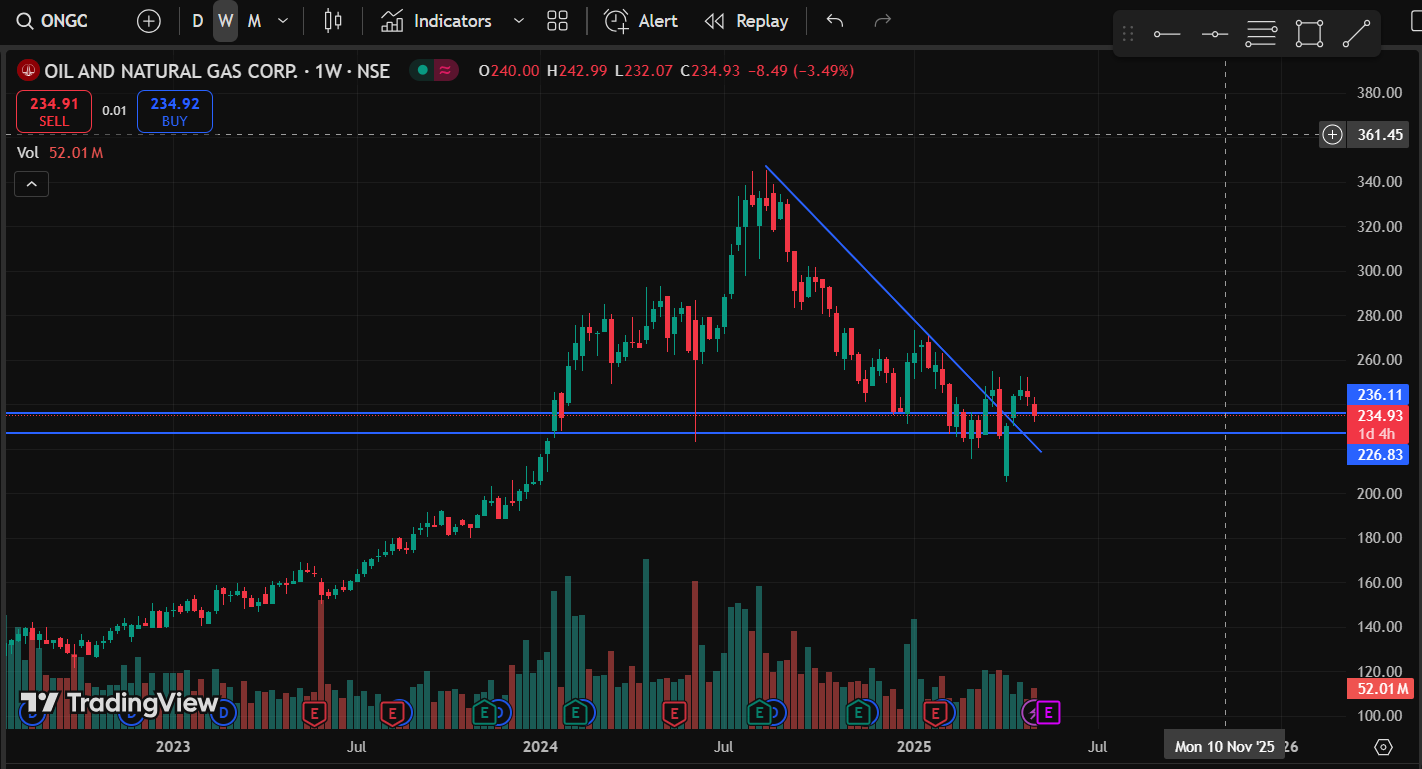Screen dimensions: 1422x769
Task: Open the Indicators dialog
Action: pos(437,21)
